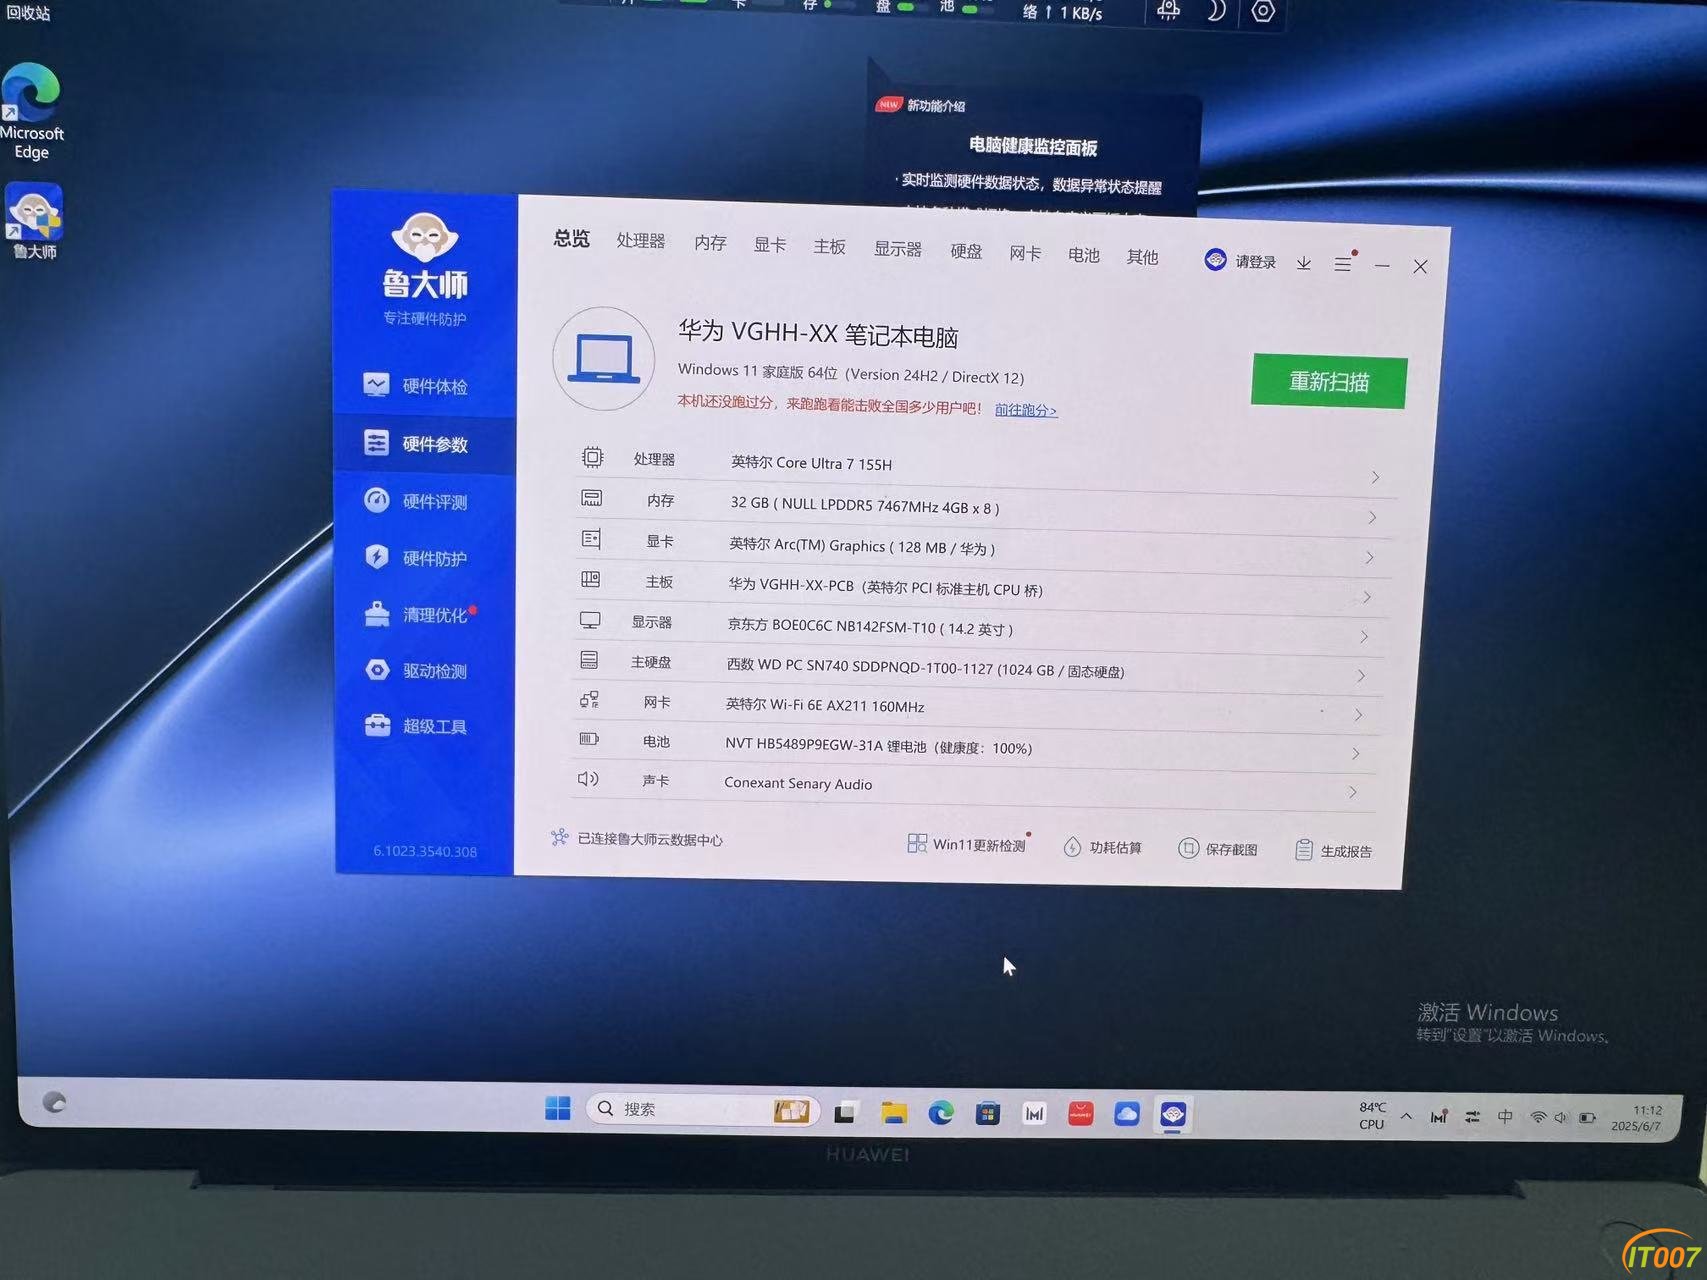Expand the 电池 row chevron
The height and width of the screenshot is (1280, 1707).
coord(1355,754)
